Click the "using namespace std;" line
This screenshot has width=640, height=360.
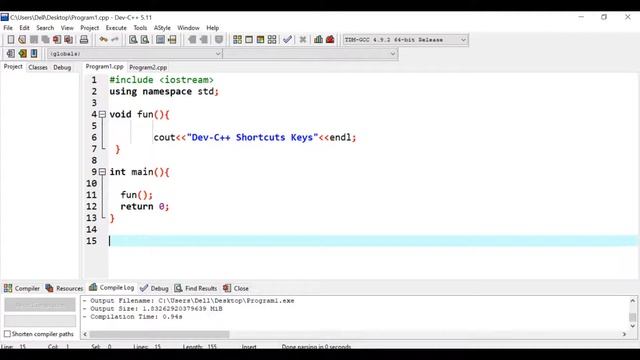click(164, 91)
